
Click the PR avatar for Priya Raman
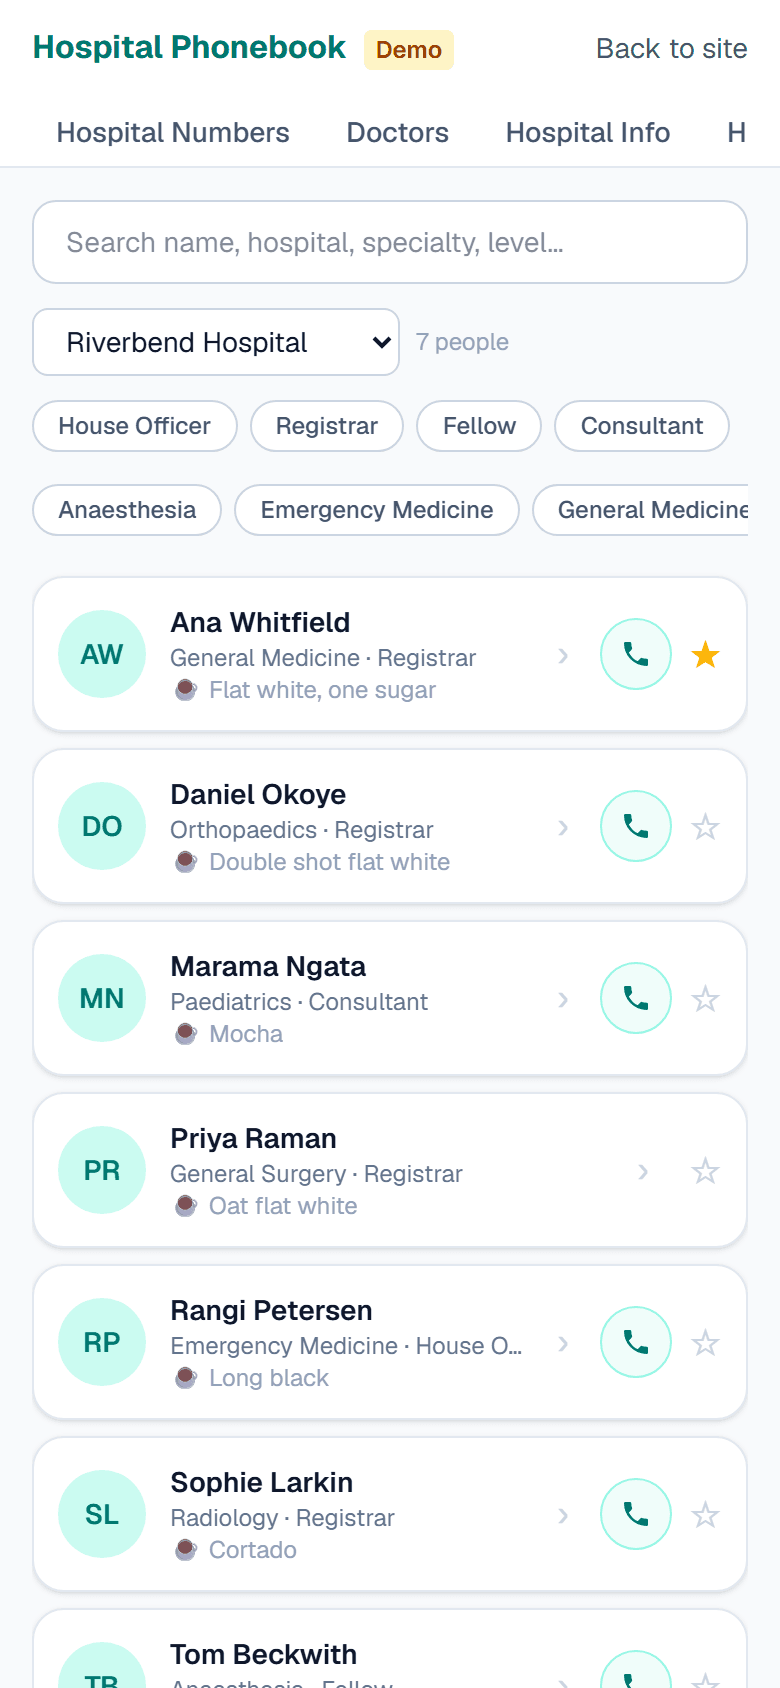coord(102,1170)
